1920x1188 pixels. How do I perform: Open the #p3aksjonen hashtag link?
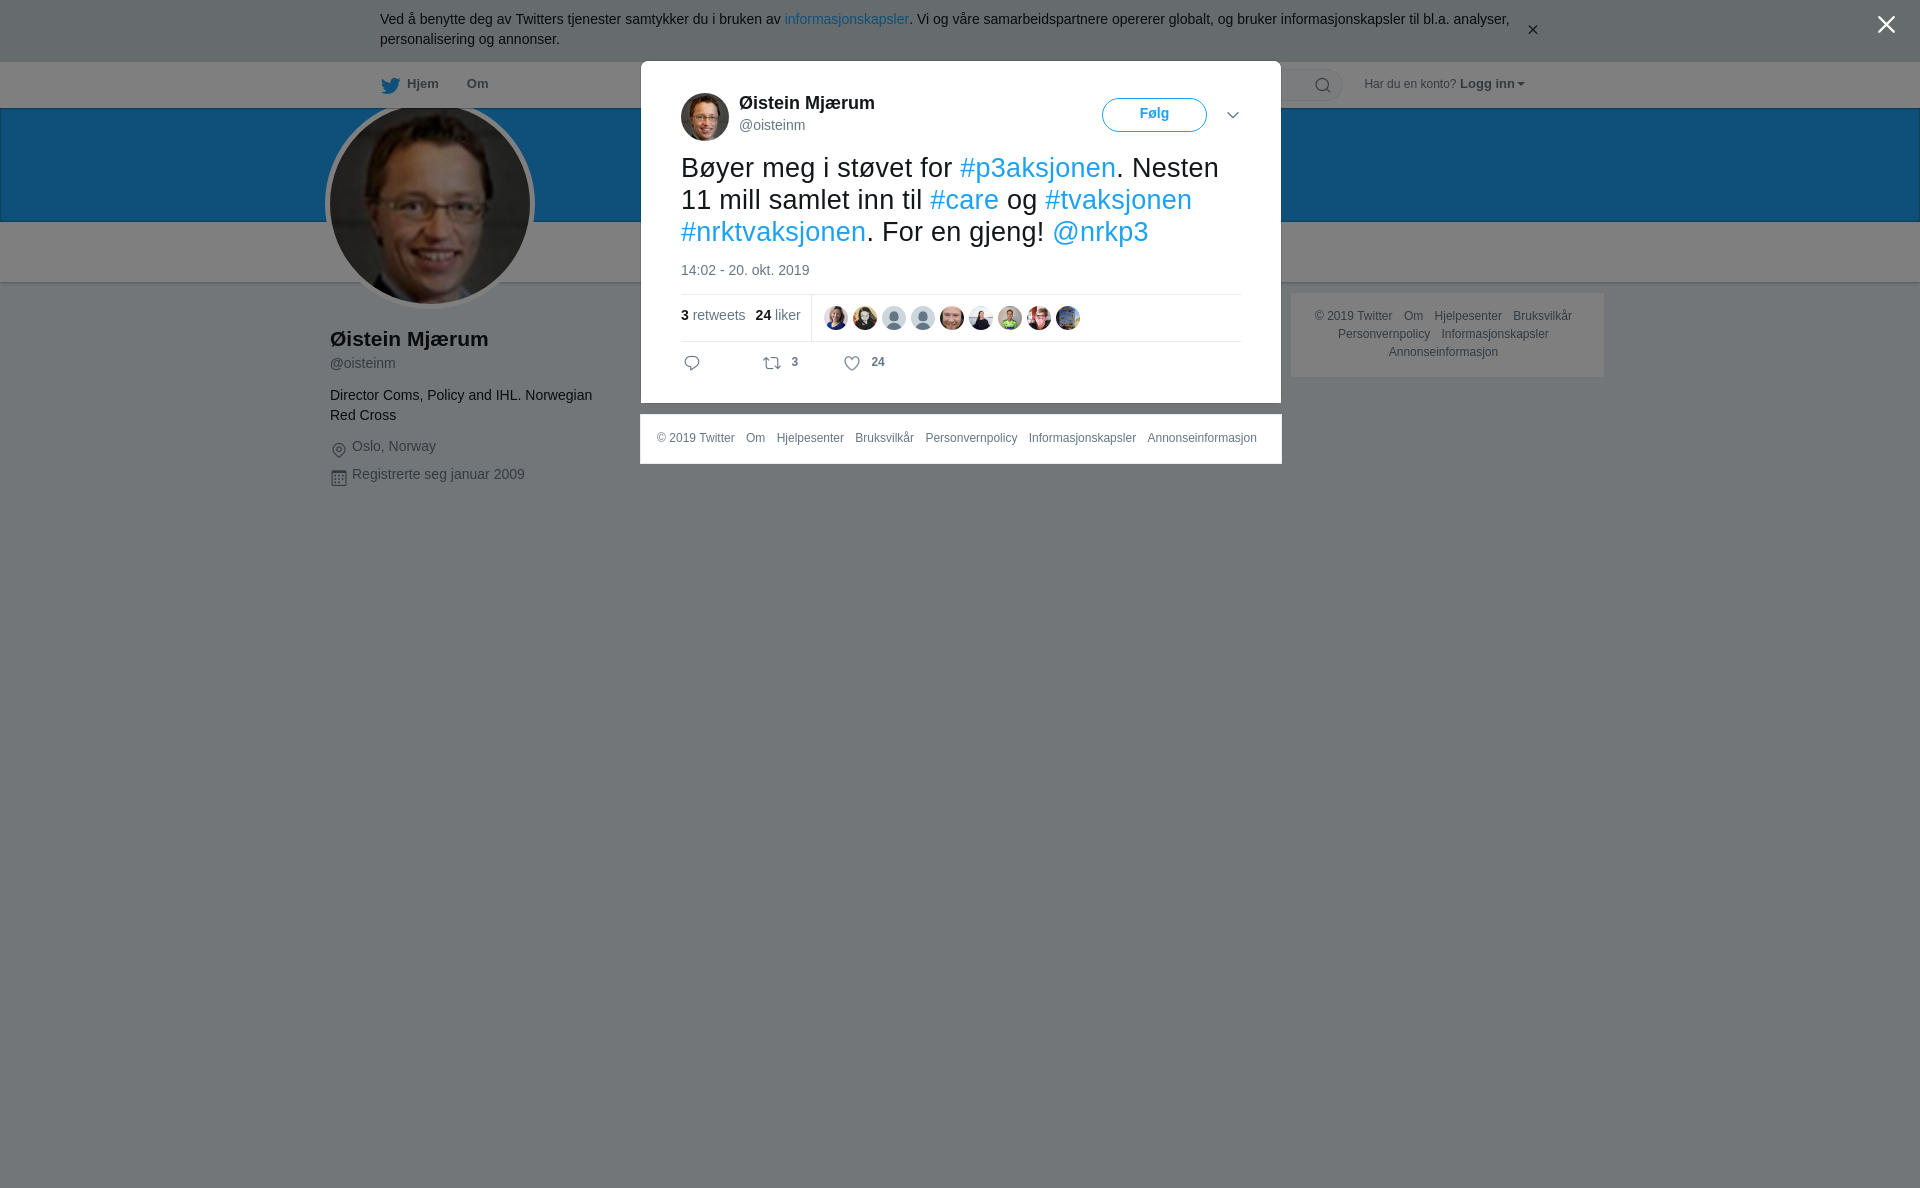1038,168
